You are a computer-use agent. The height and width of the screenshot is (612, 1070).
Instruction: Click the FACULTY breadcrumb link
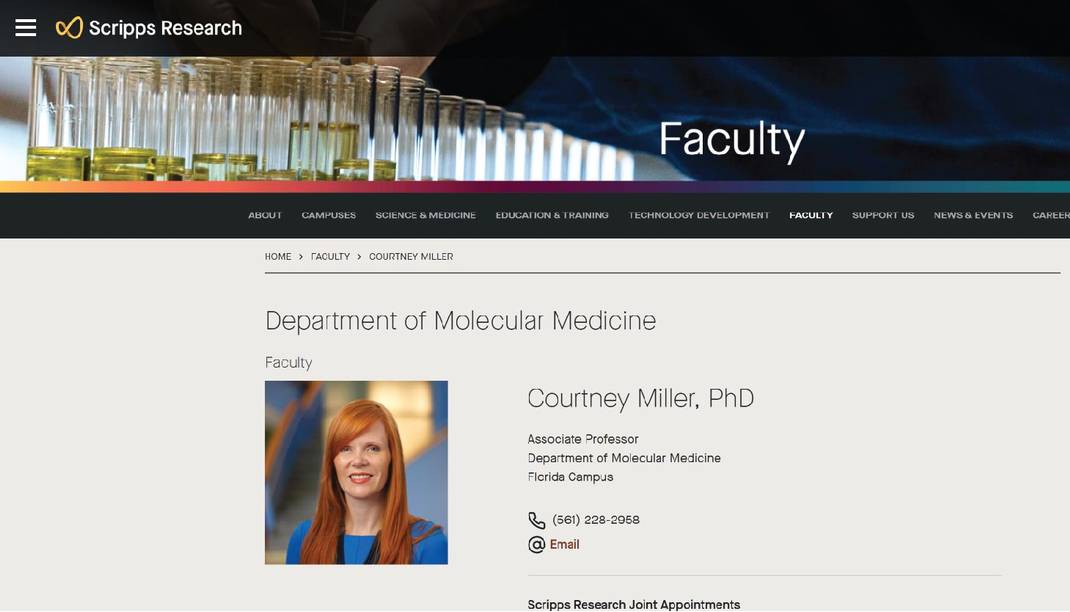coord(330,256)
